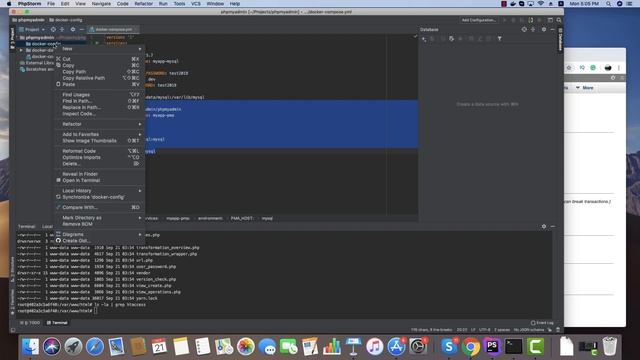Launch Google Chrome from the Dock
This screenshot has width=640, height=360.
click(471, 347)
